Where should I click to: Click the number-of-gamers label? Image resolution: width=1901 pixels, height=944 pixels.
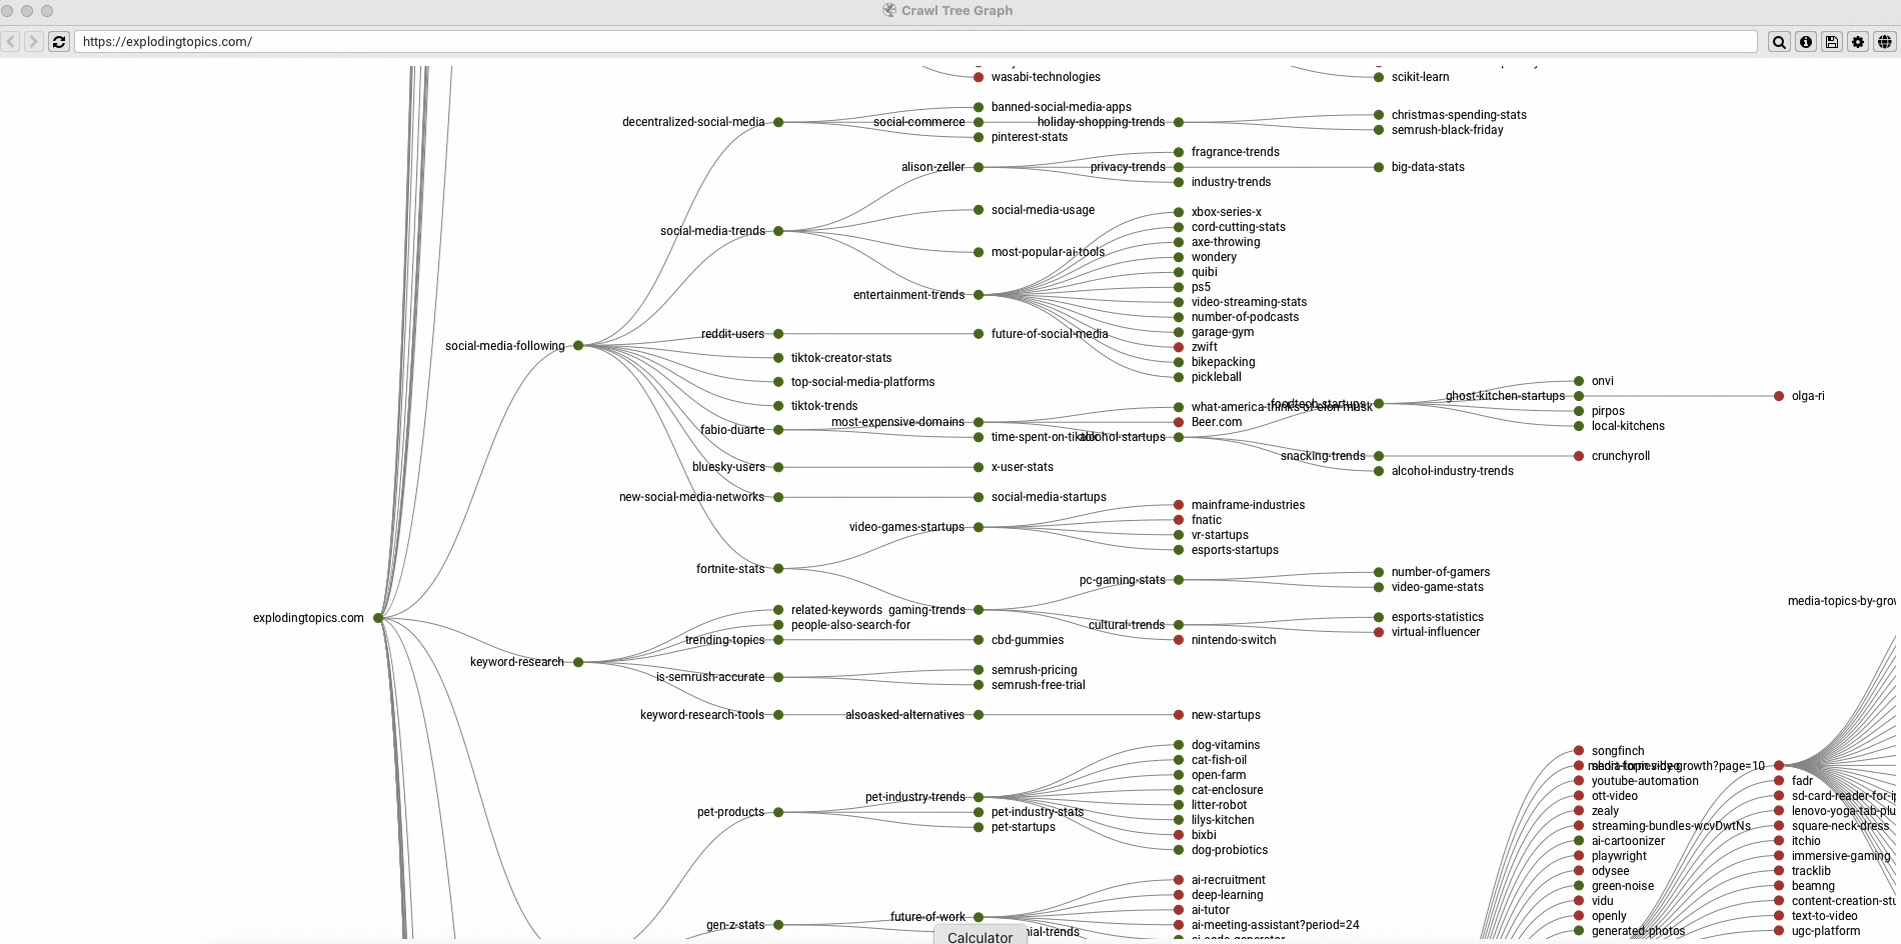tap(1440, 572)
